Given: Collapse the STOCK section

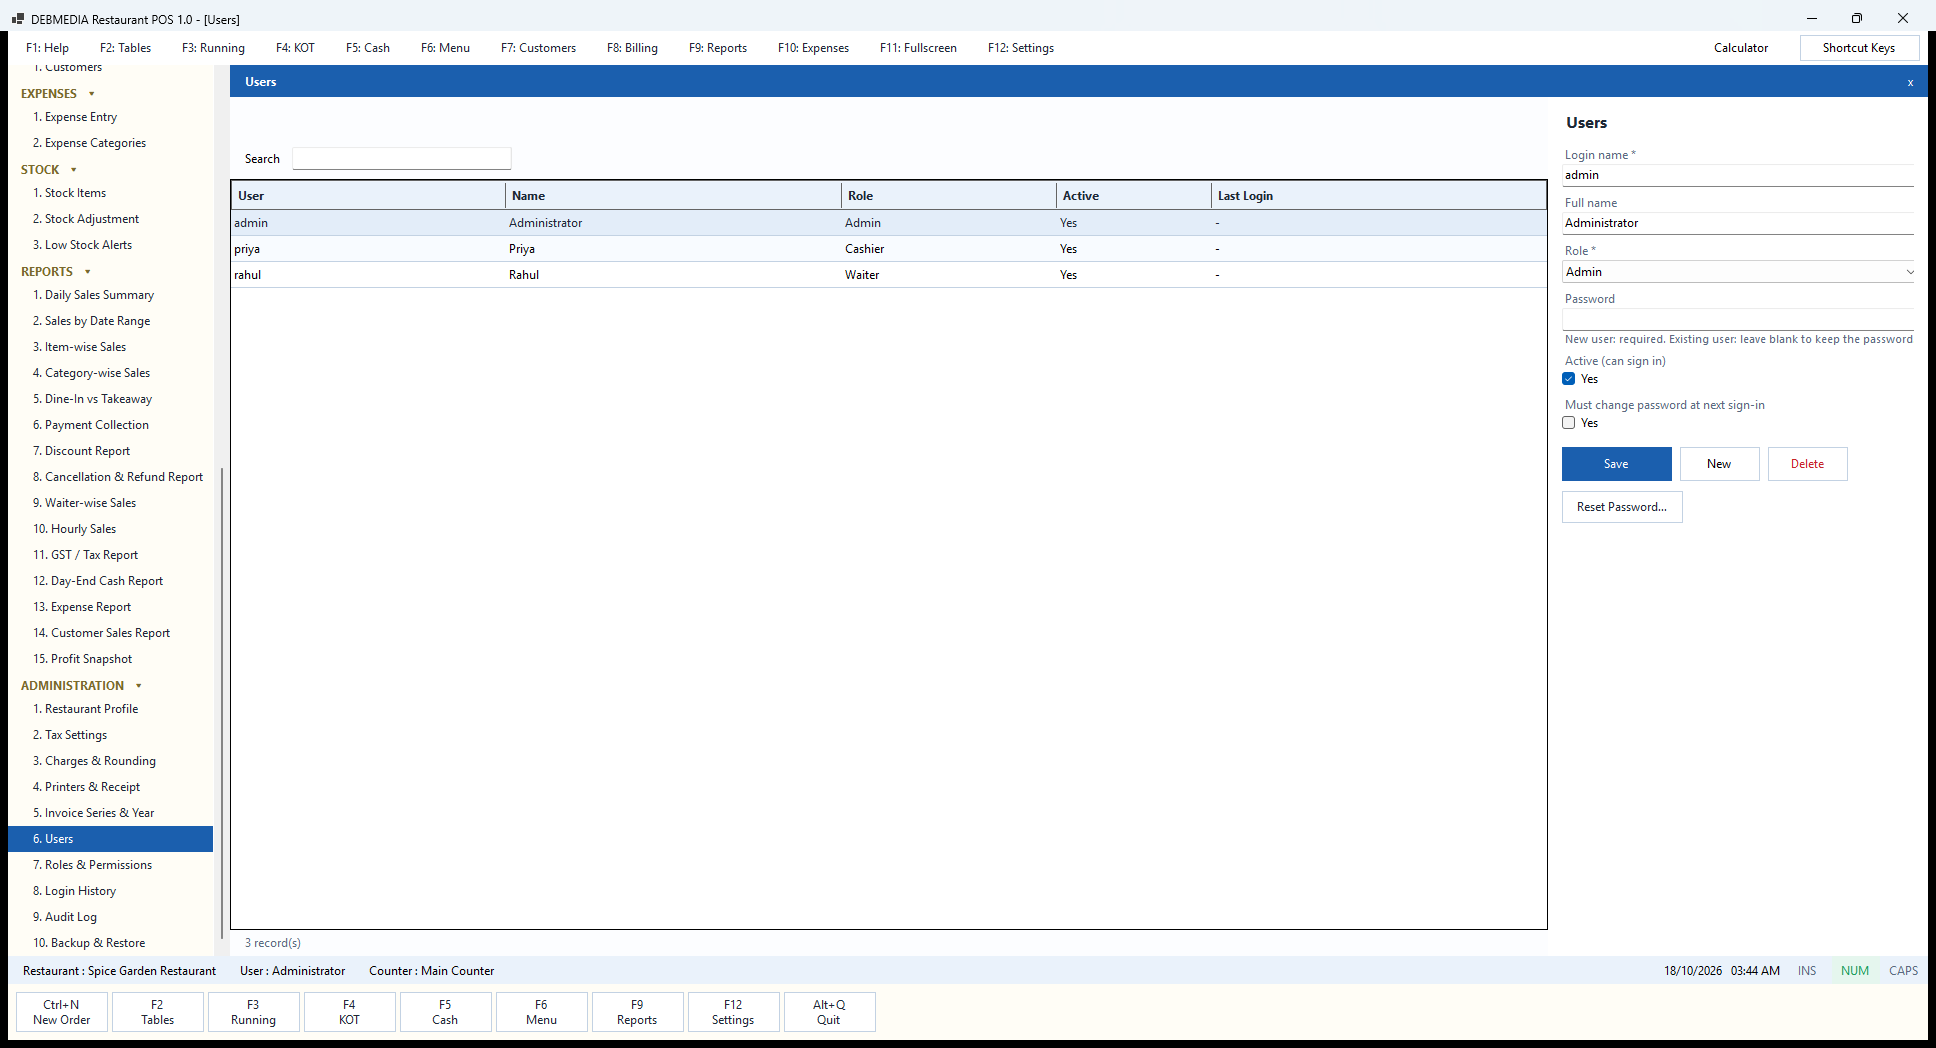Looking at the screenshot, I should [74, 170].
